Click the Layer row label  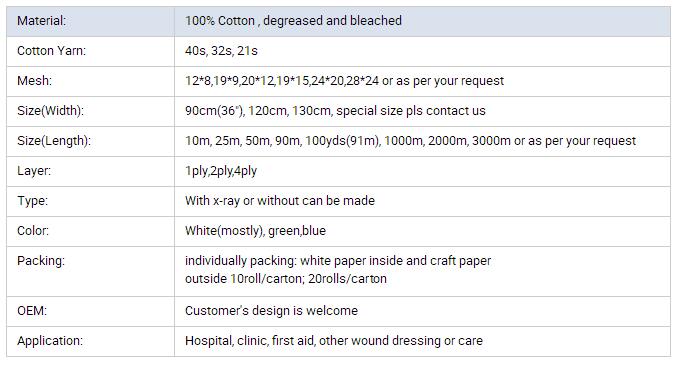(x=34, y=171)
